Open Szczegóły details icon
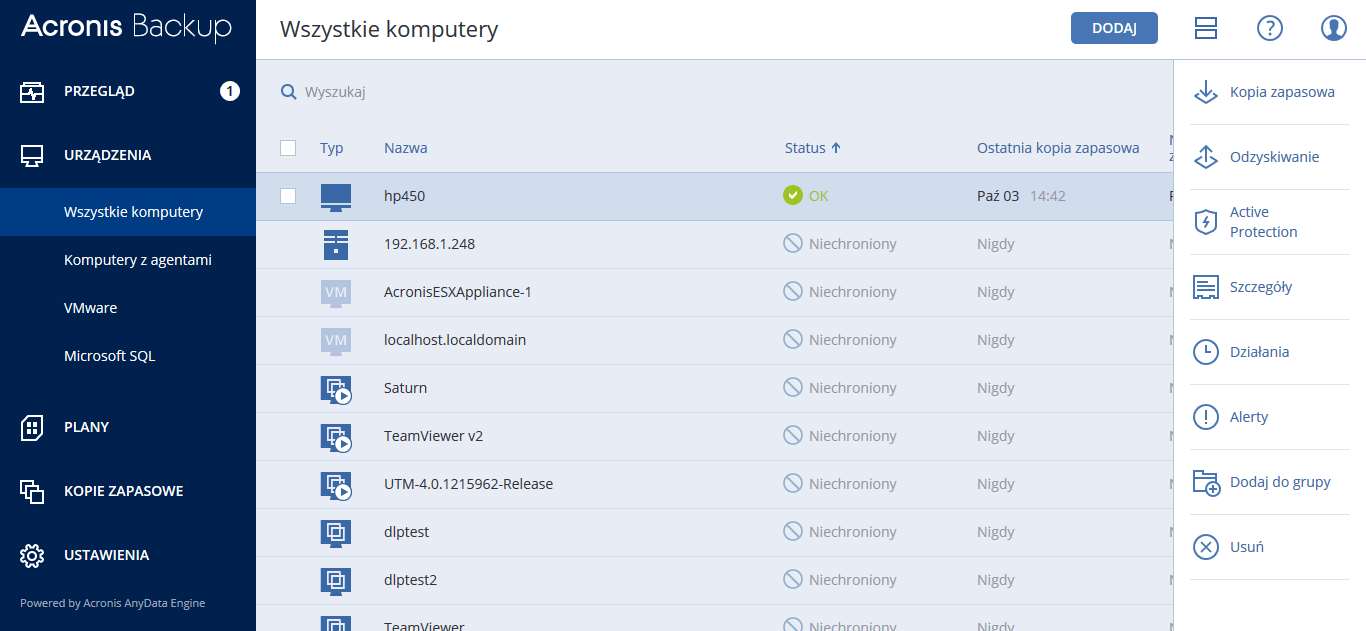The height and width of the screenshot is (631, 1366). [x=1206, y=287]
